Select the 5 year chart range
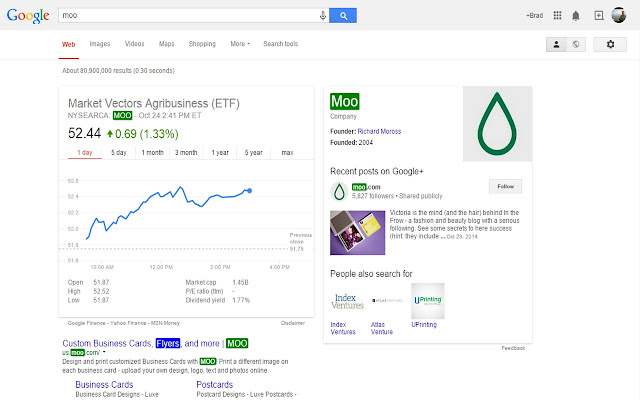The image size is (640, 400). 253,153
